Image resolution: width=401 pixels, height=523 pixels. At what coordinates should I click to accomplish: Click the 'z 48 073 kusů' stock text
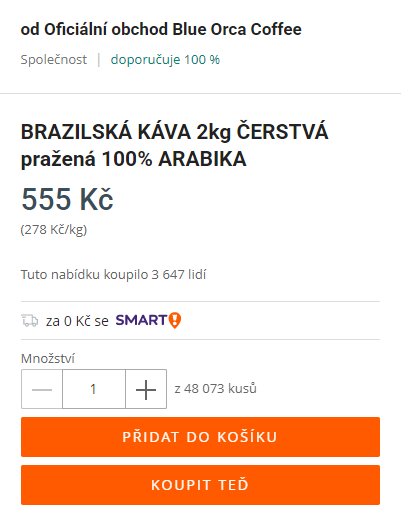click(216, 389)
